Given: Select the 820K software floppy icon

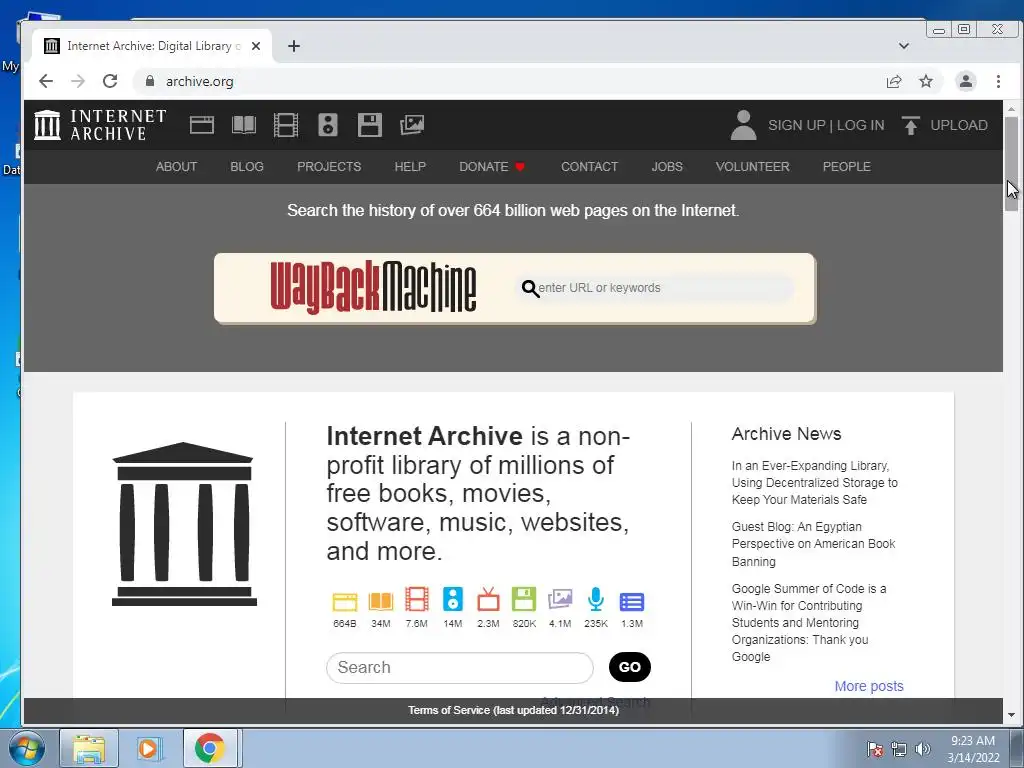Looking at the screenshot, I should [x=524, y=600].
